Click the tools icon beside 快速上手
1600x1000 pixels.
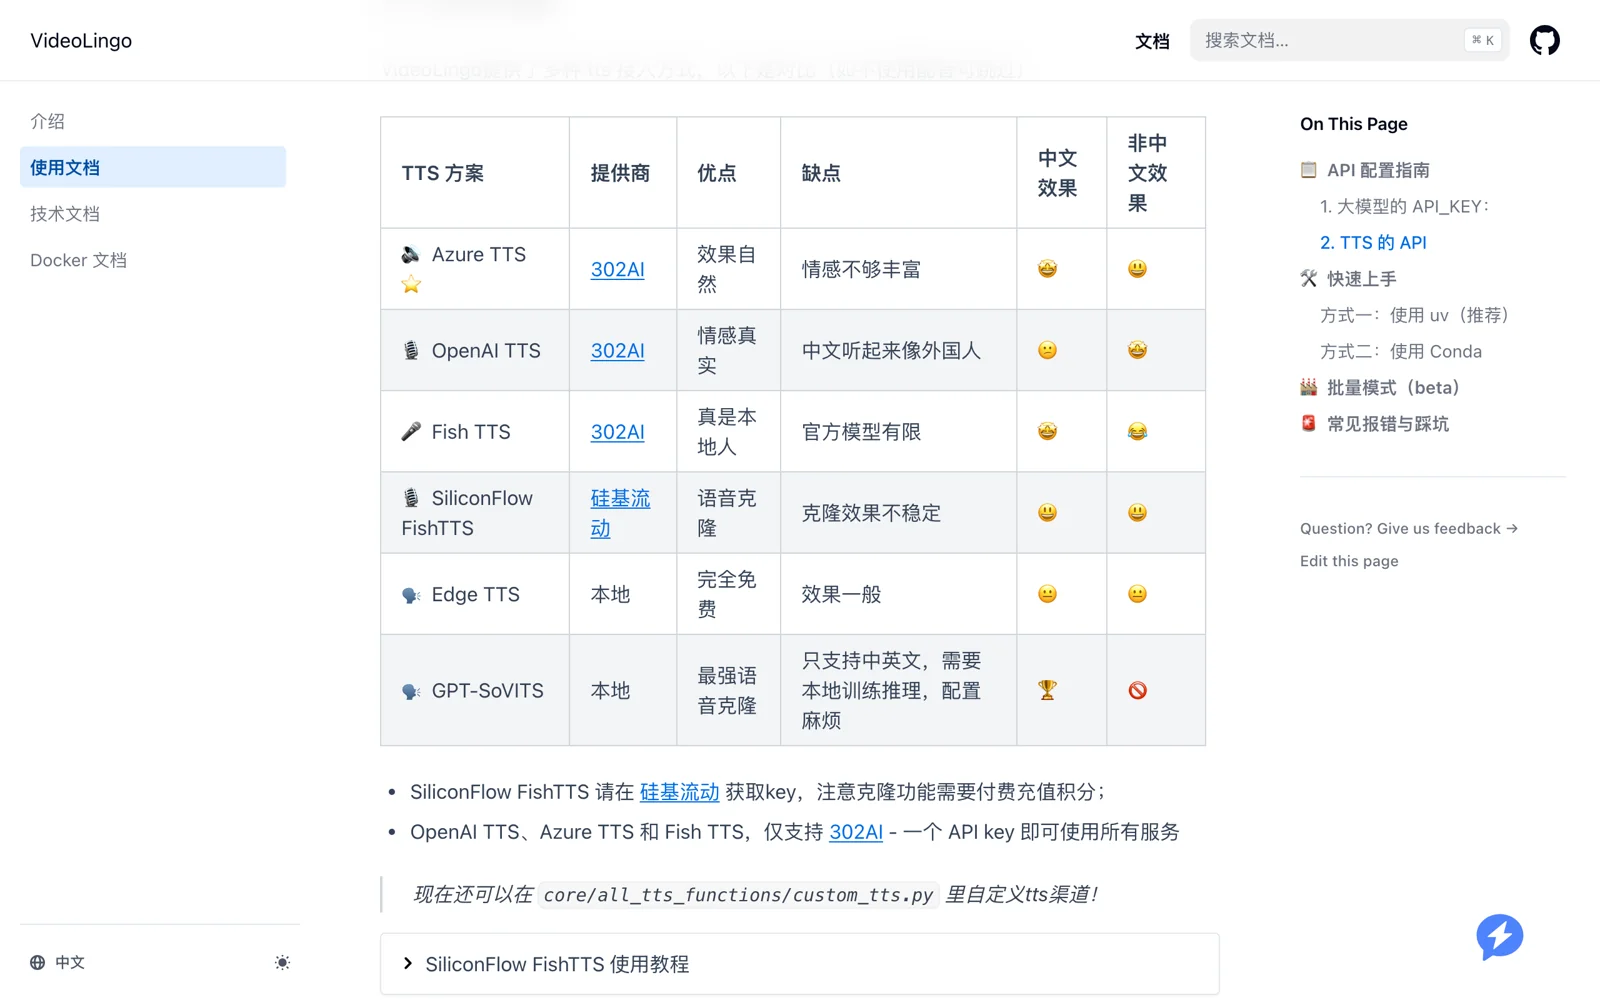pyautogui.click(x=1308, y=278)
